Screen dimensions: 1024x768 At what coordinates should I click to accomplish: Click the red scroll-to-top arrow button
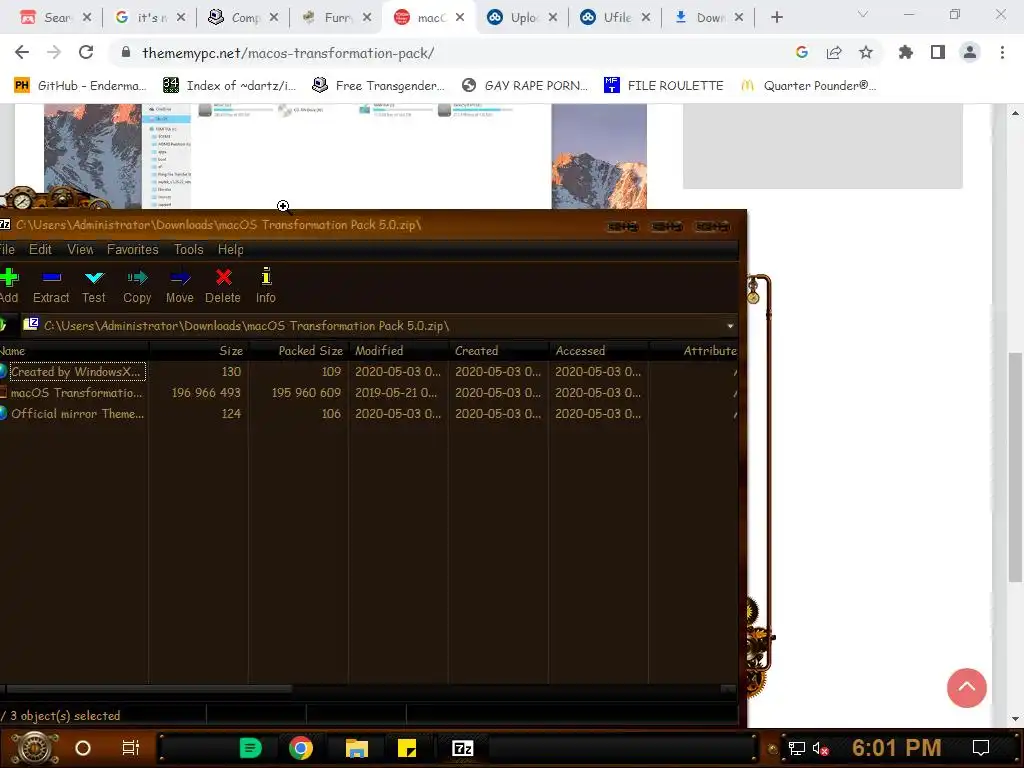coord(967,688)
